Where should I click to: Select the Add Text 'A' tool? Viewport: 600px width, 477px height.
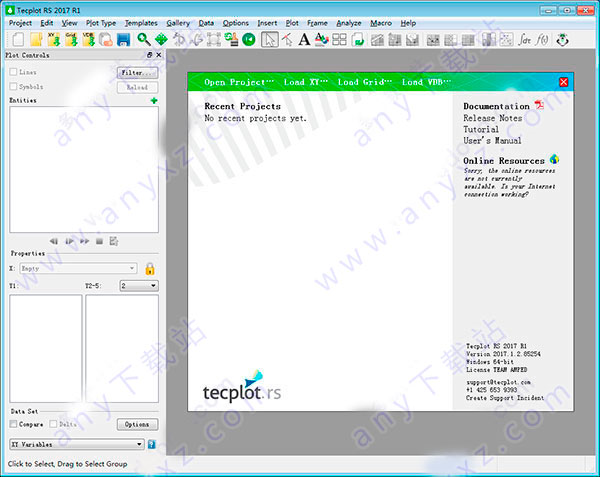click(x=304, y=39)
